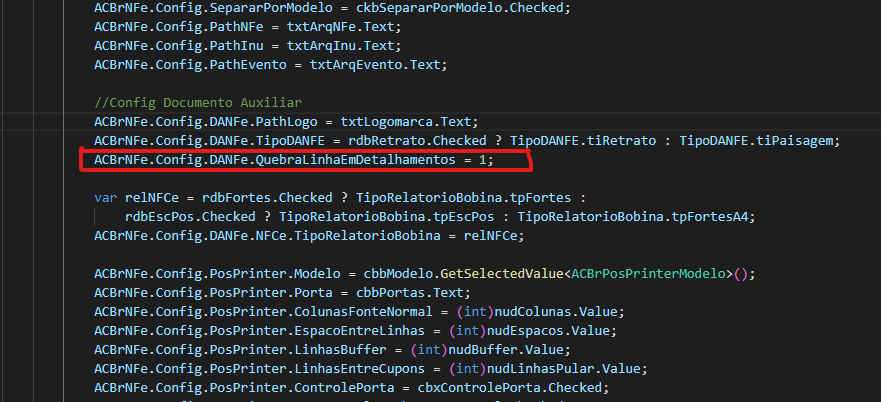Click TipoDANFE.tiRetrato enum value

click(x=583, y=141)
